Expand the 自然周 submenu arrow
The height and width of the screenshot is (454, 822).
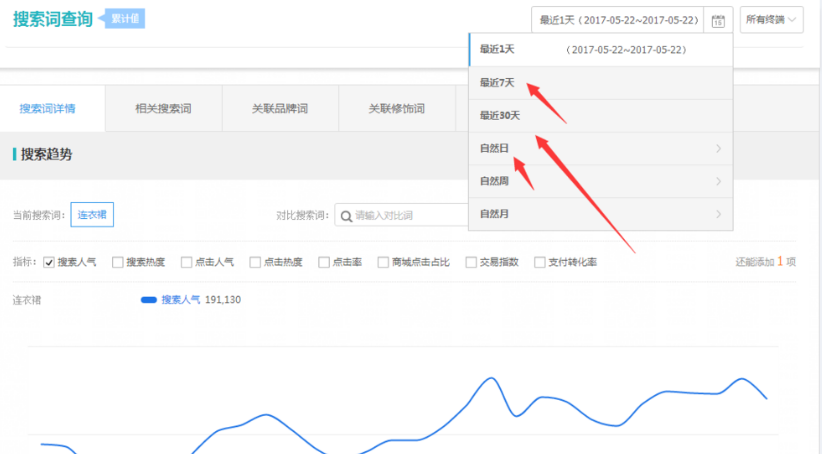pos(718,181)
